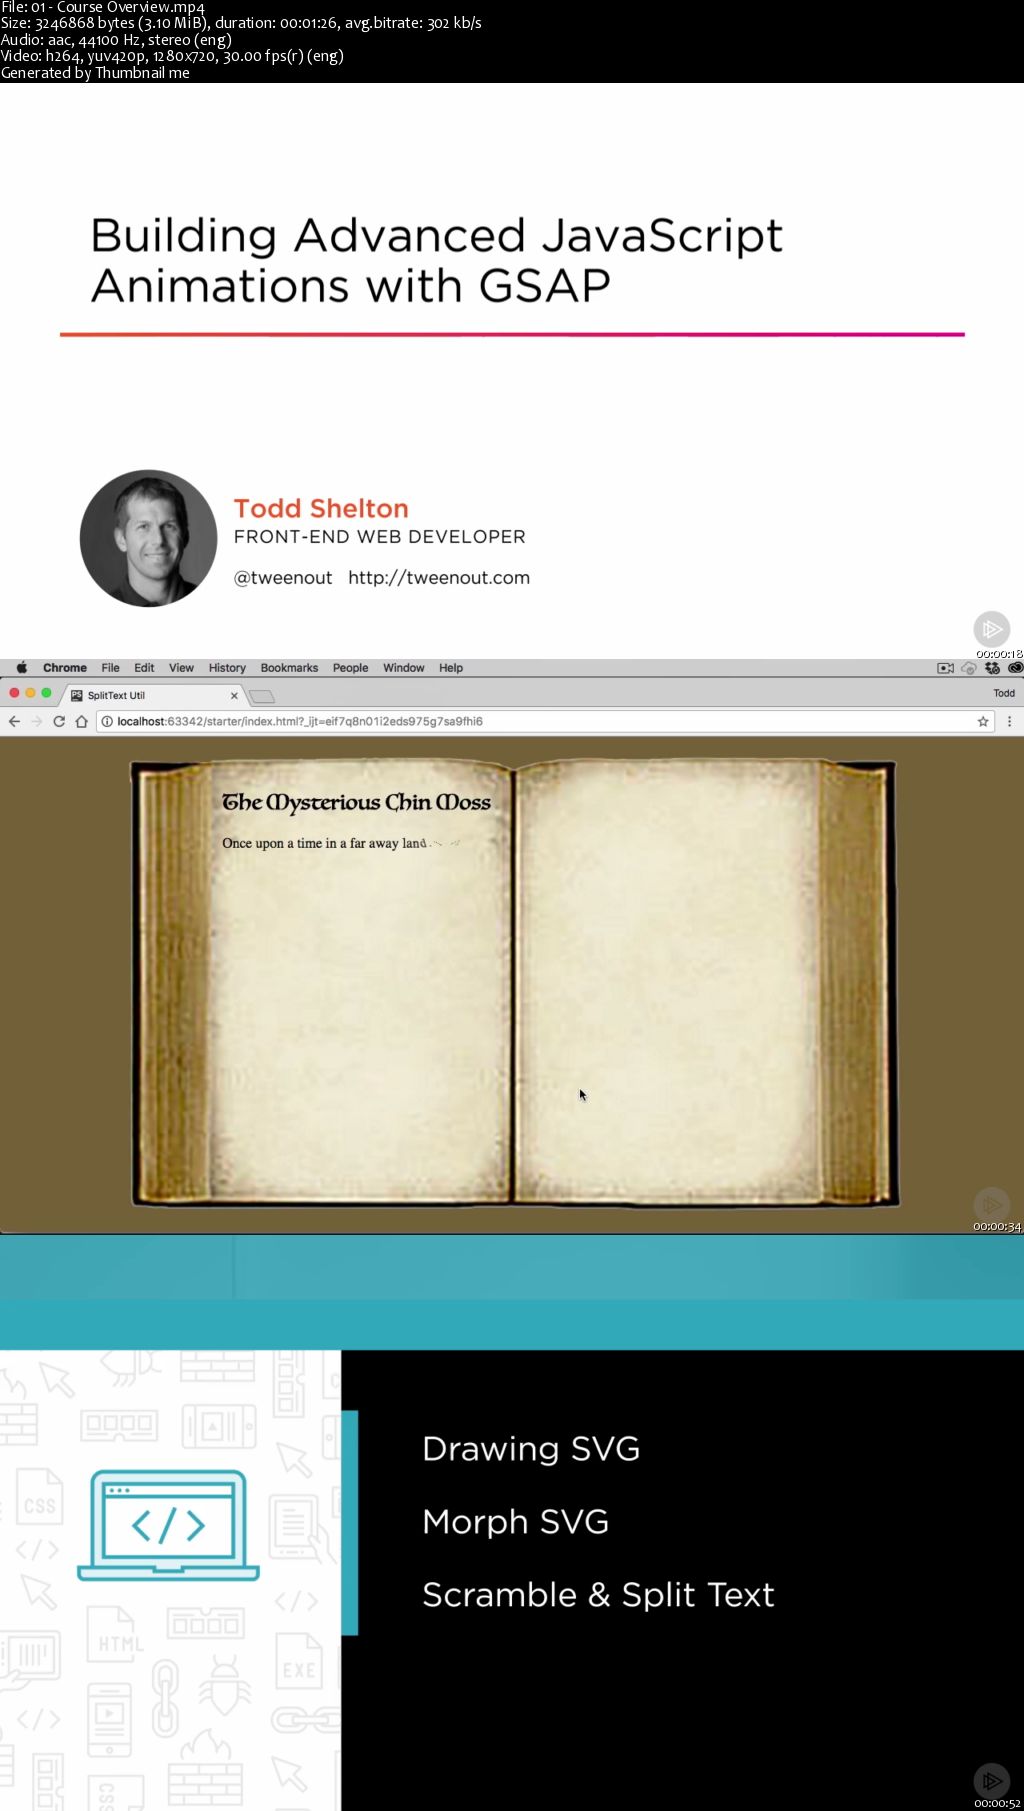Open the Window menu
The image size is (1024, 1811).
click(404, 668)
